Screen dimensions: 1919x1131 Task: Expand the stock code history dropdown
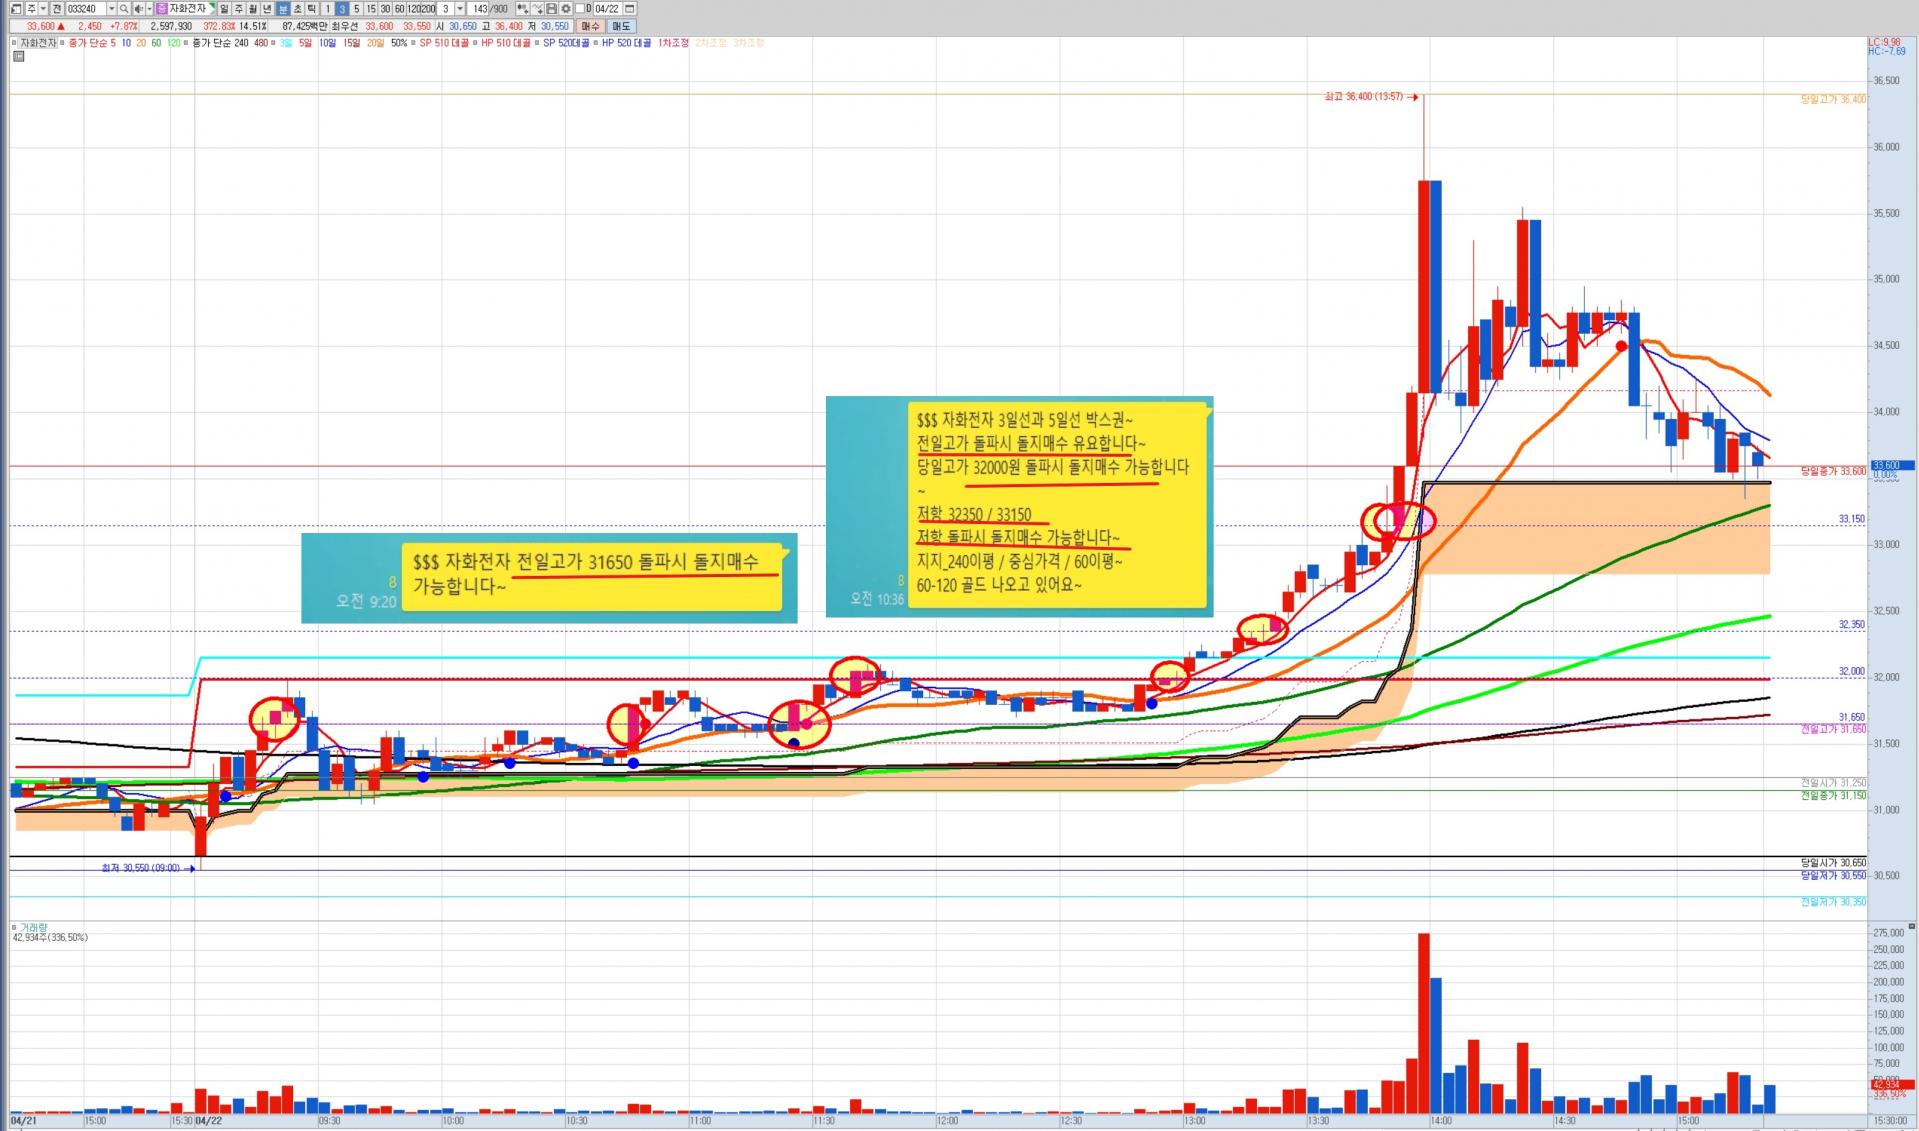coord(111,9)
